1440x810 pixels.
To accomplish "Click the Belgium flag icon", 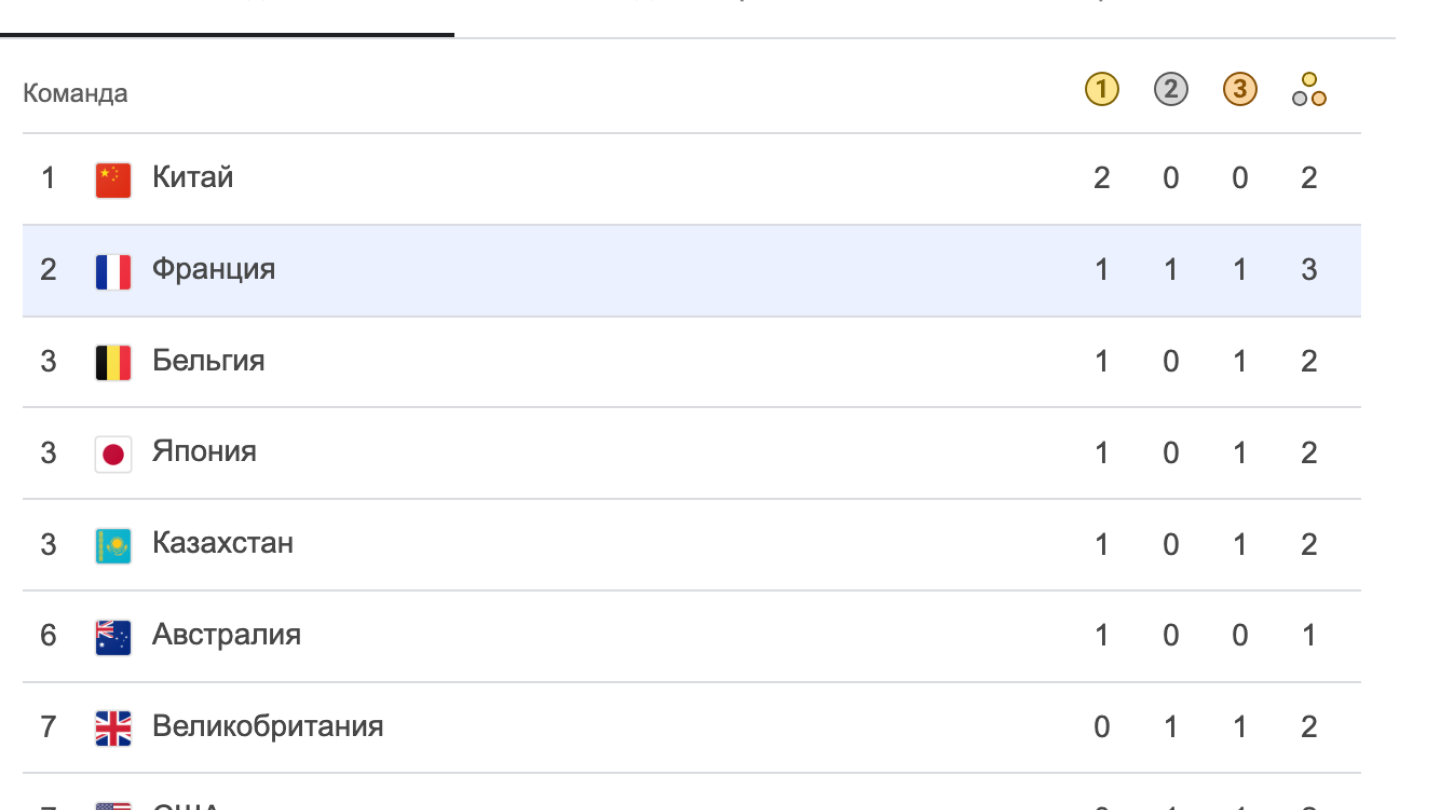I will (113, 362).
